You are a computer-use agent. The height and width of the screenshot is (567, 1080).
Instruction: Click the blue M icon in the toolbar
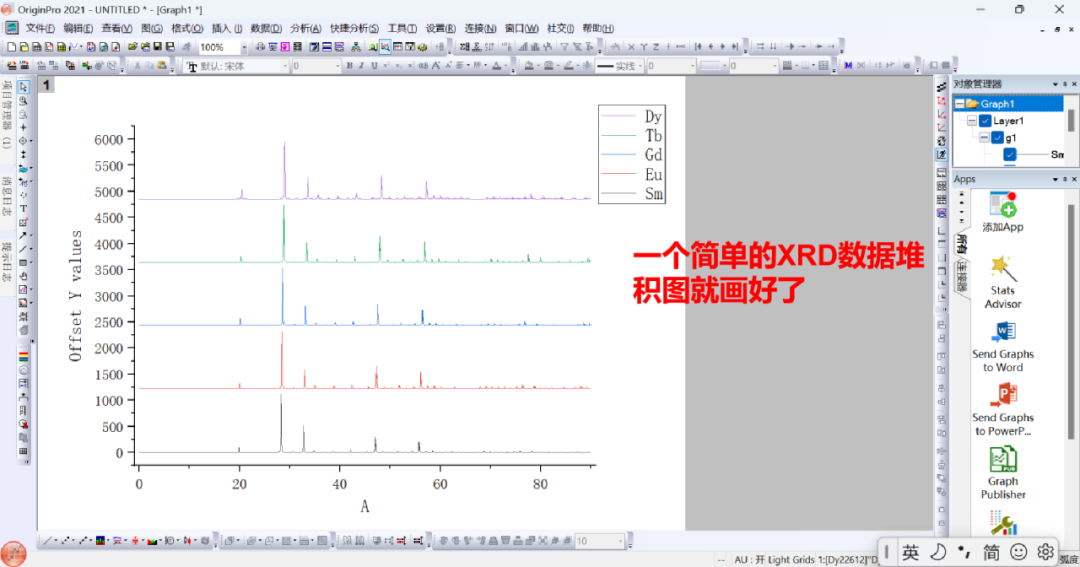click(848, 65)
